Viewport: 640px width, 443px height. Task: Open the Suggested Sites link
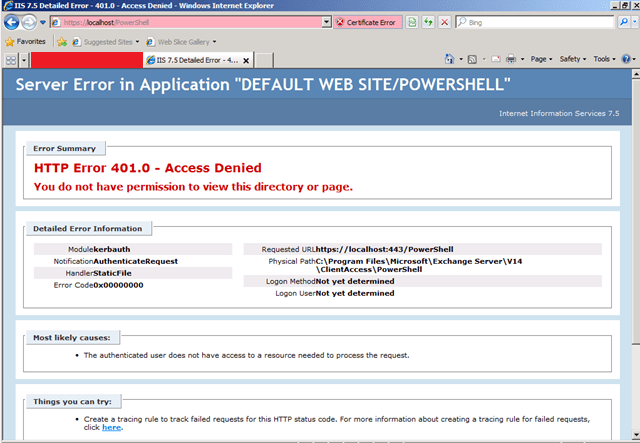click(104, 42)
